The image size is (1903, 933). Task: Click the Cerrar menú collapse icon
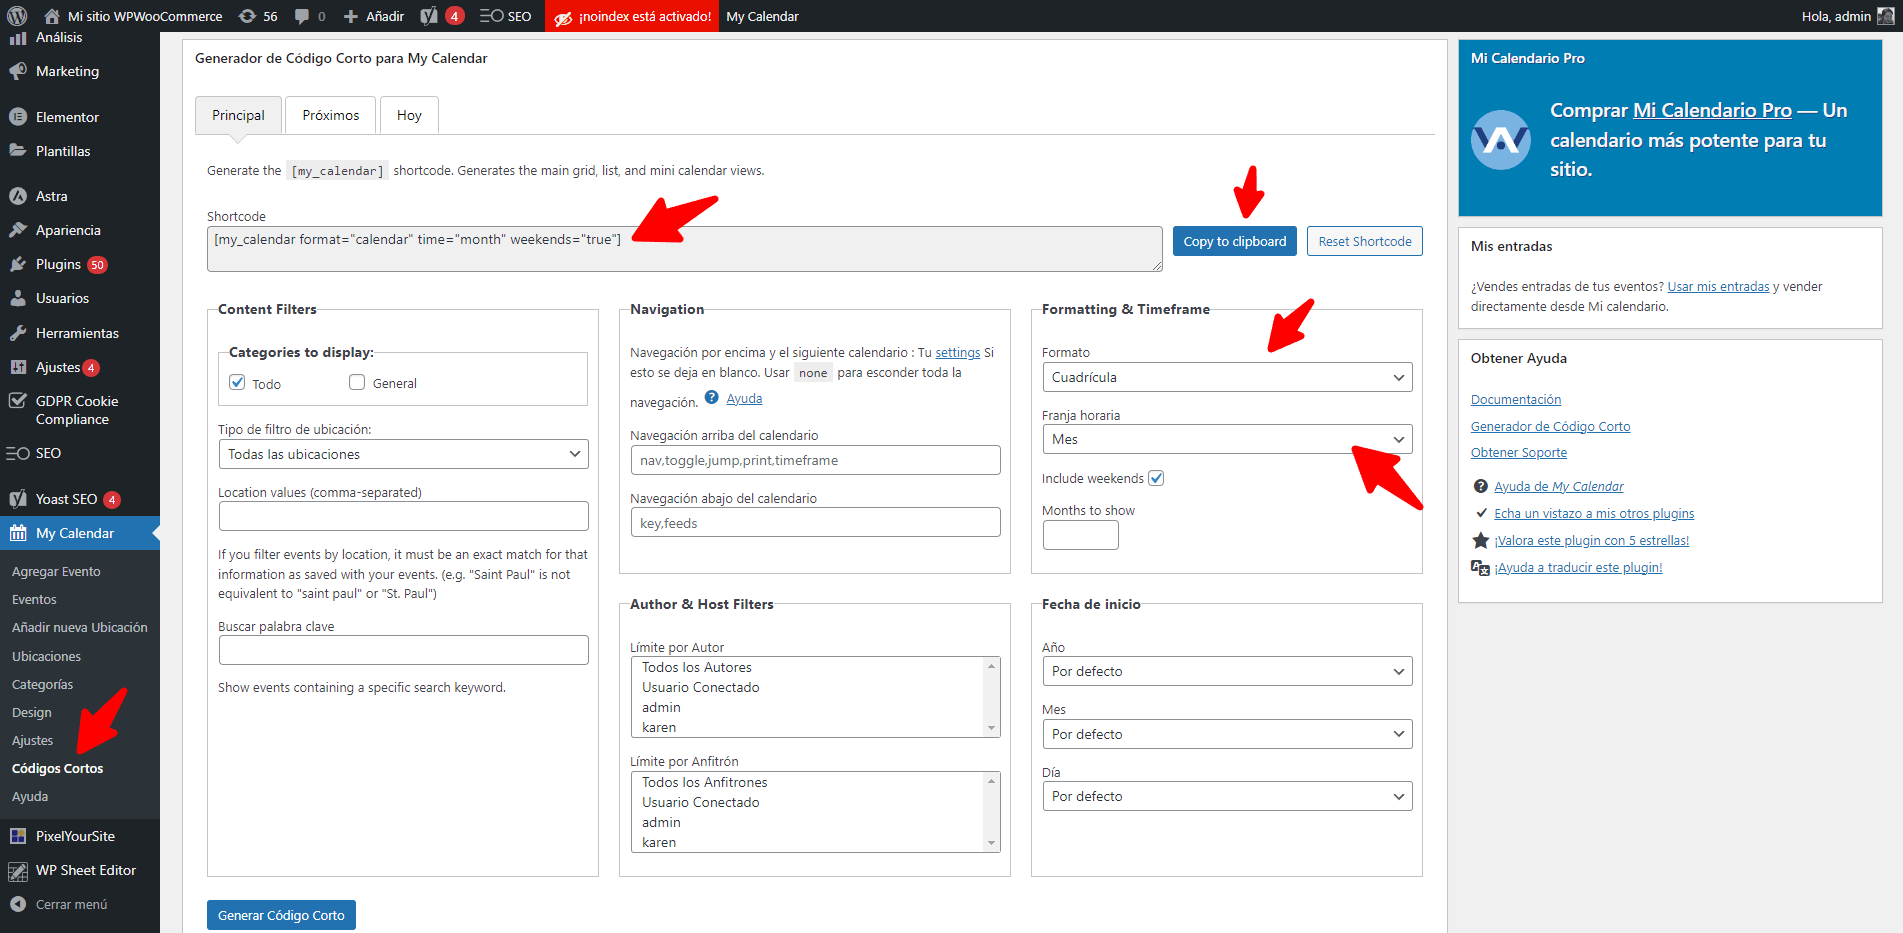point(18,904)
